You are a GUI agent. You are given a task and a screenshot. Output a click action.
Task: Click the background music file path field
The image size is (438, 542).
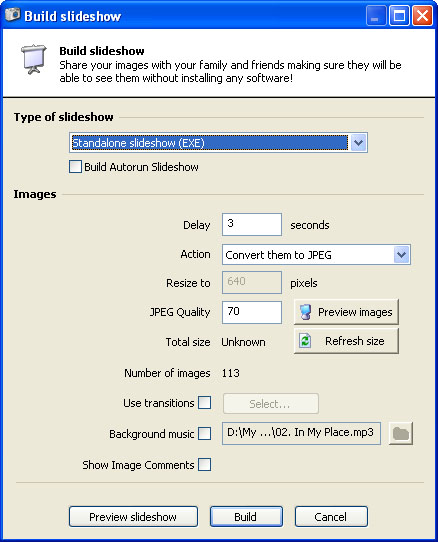301,433
